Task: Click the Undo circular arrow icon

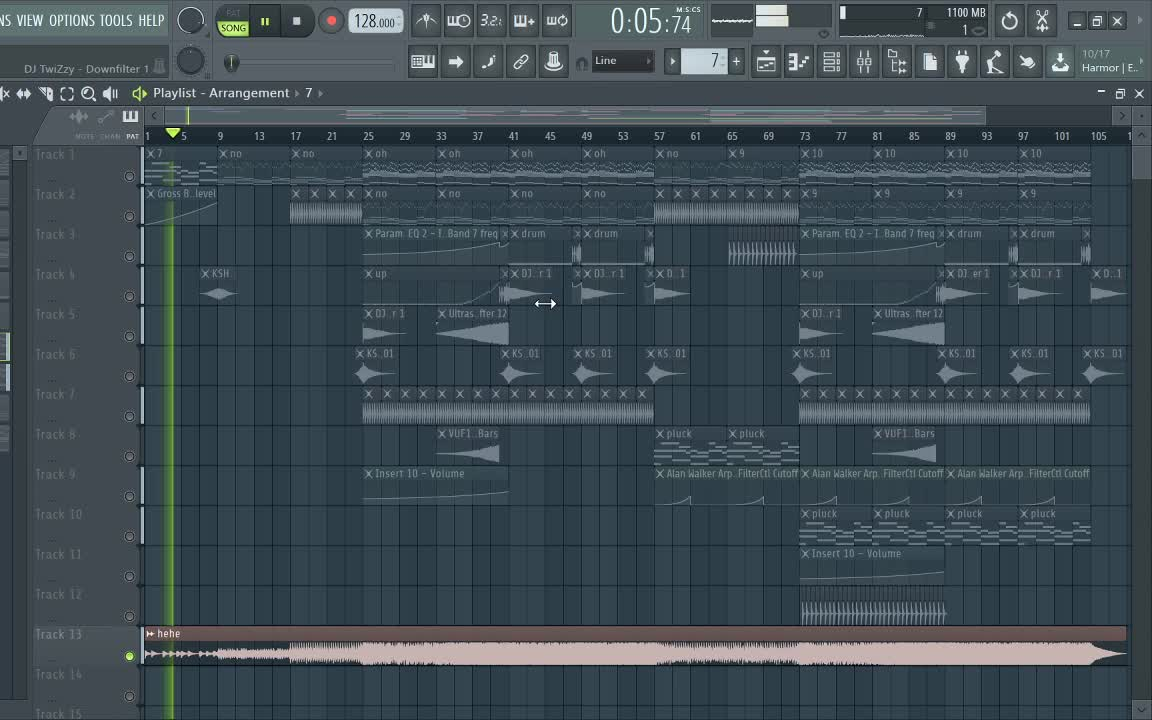Action: [x=1009, y=20]
